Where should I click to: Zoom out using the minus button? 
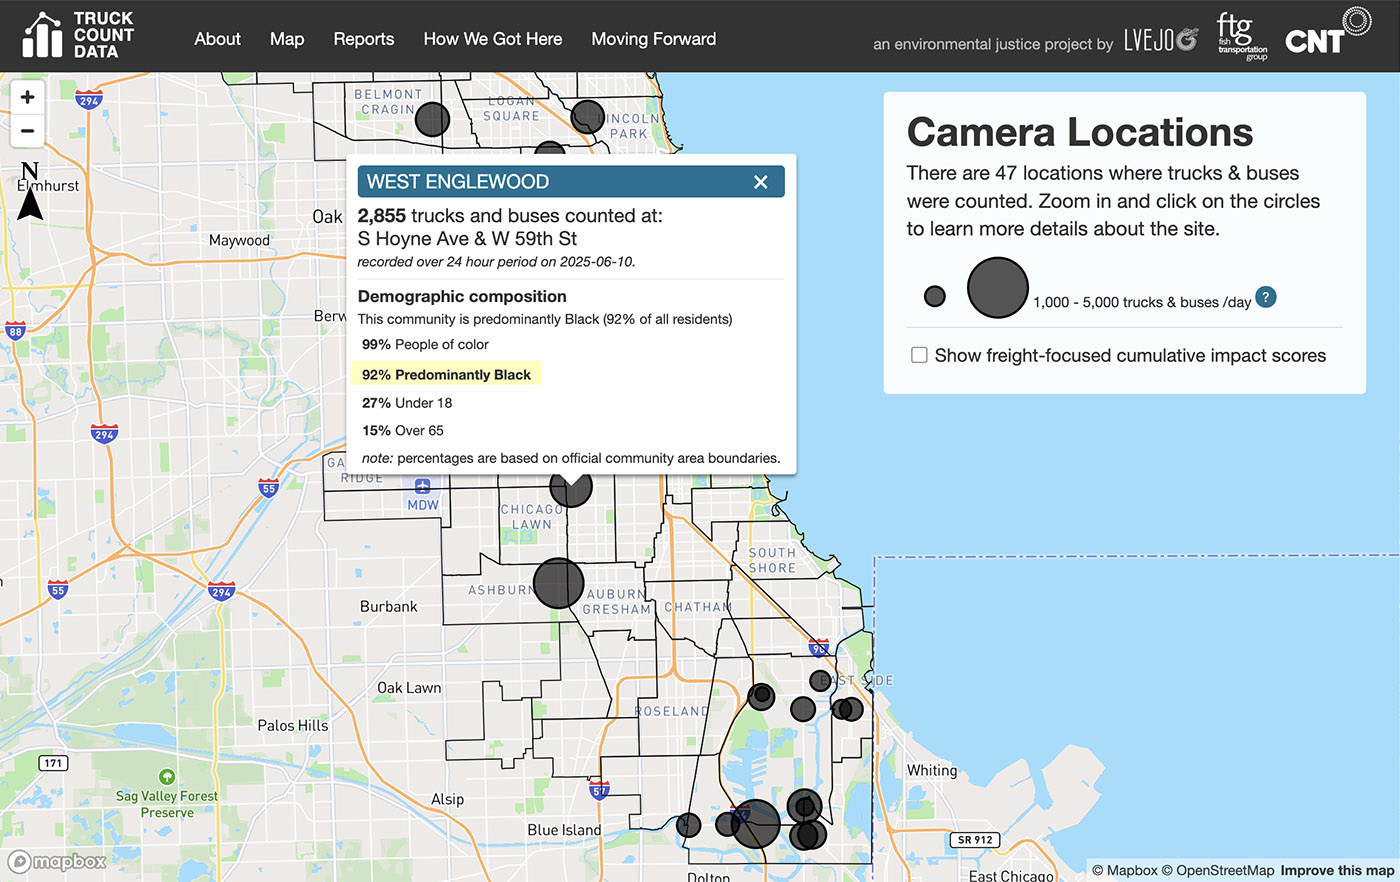pos(27,131)
